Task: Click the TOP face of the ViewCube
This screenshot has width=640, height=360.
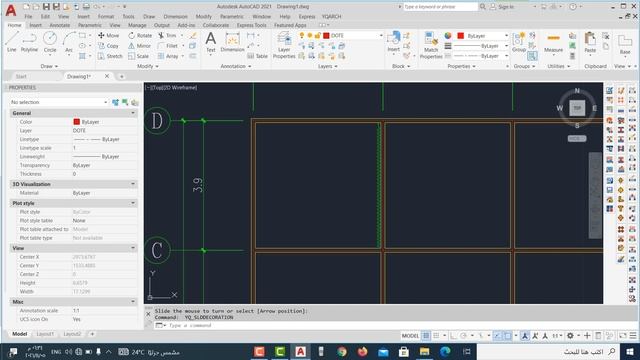Action: click(x=577, y=108)
